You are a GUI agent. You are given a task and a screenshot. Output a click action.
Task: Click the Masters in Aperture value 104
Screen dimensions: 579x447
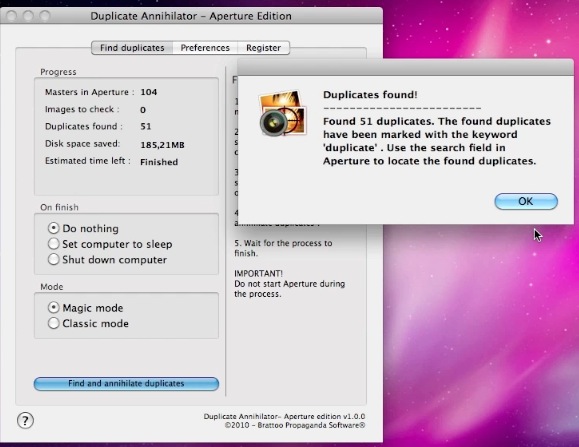tap(149, 92)
